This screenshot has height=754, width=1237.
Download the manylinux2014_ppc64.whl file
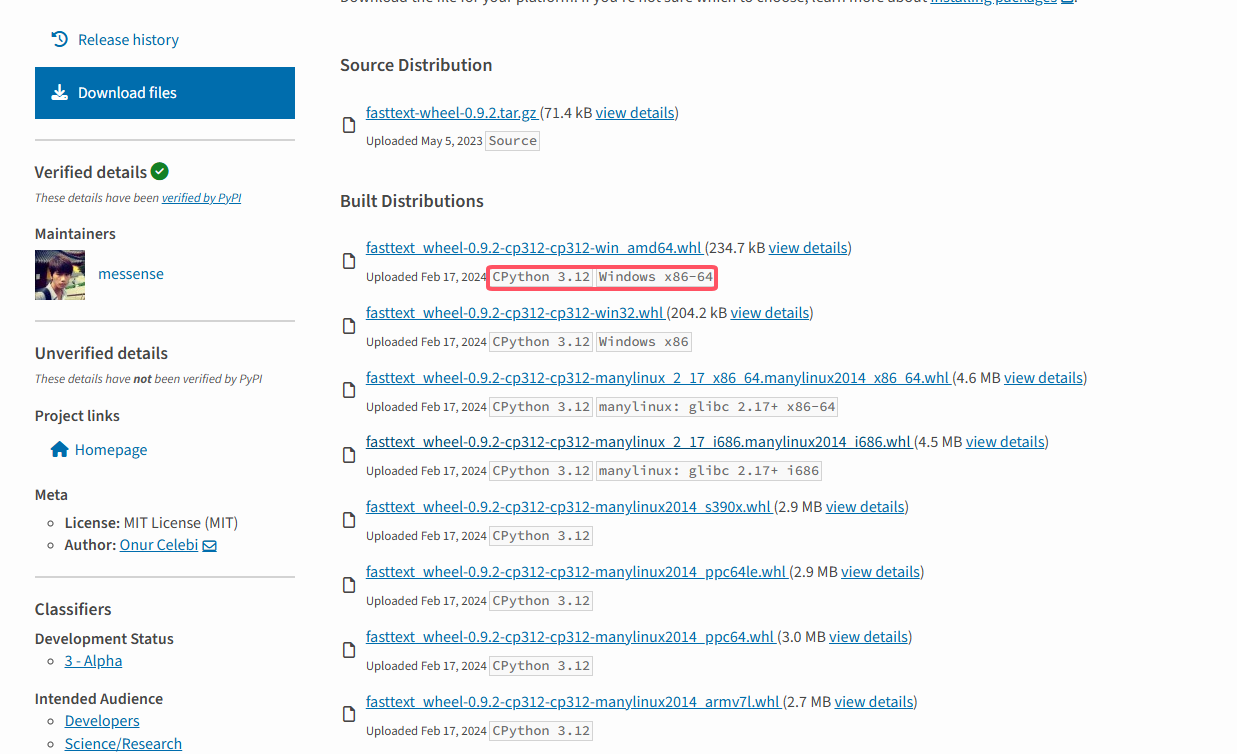(571, 637)
